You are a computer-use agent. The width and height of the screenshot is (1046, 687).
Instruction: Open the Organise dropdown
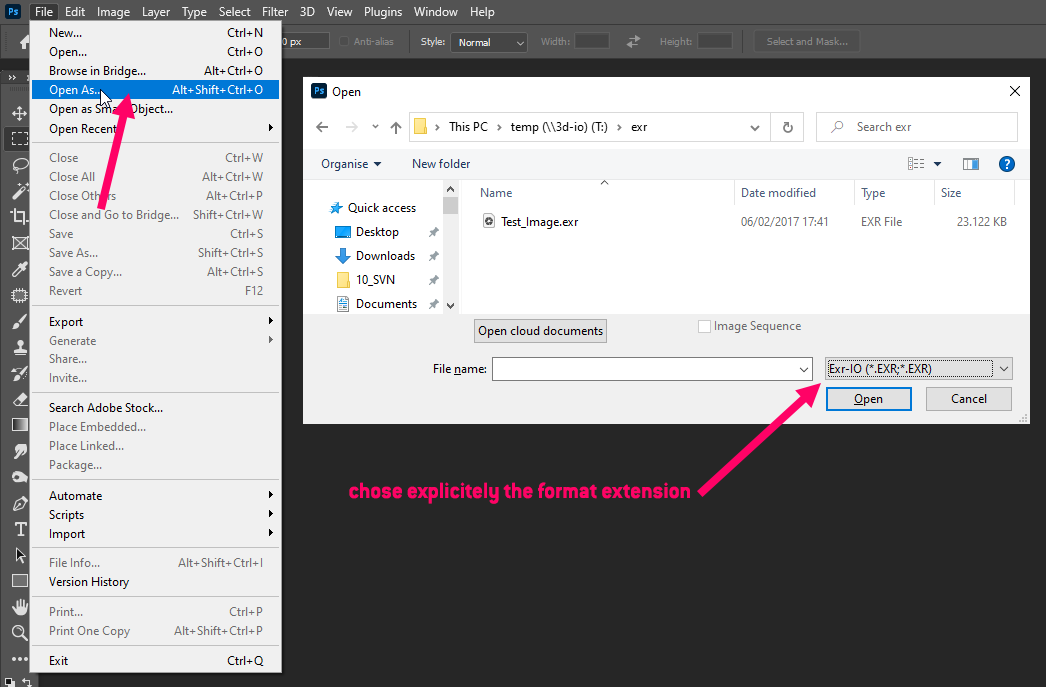tap(351, 164)
